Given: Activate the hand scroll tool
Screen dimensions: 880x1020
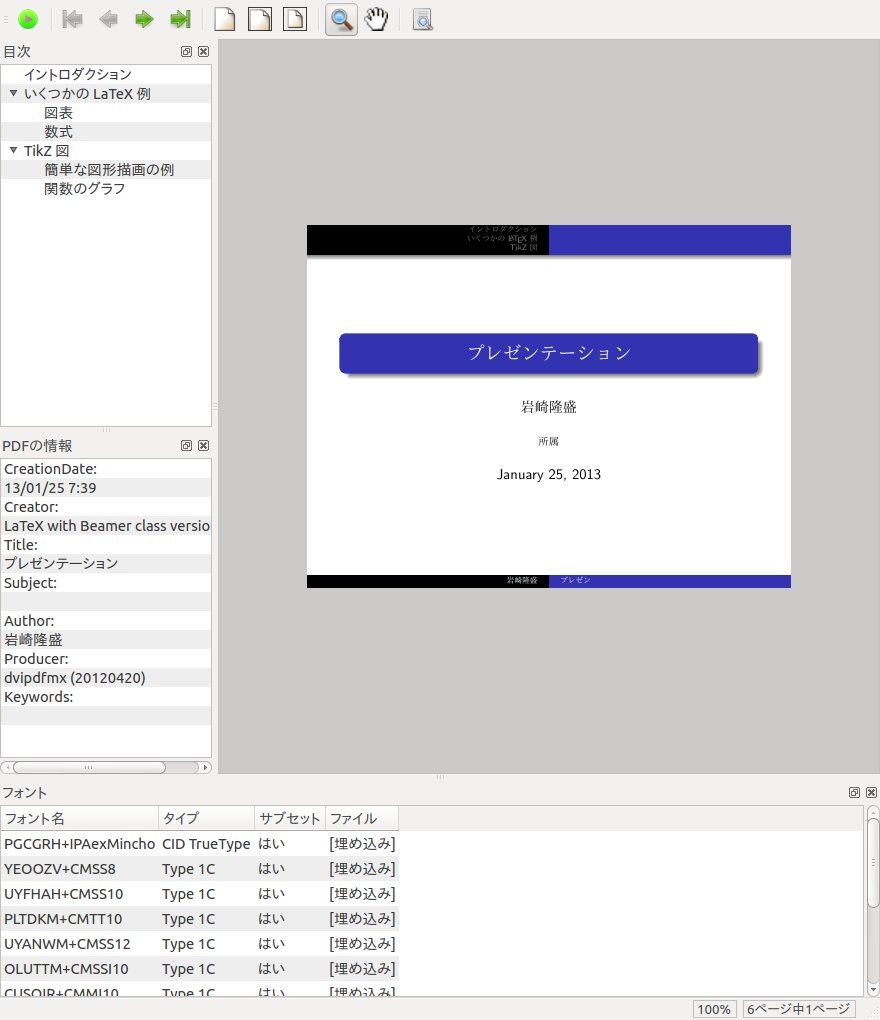Looking at the screenshot, I should pos(377,20).
